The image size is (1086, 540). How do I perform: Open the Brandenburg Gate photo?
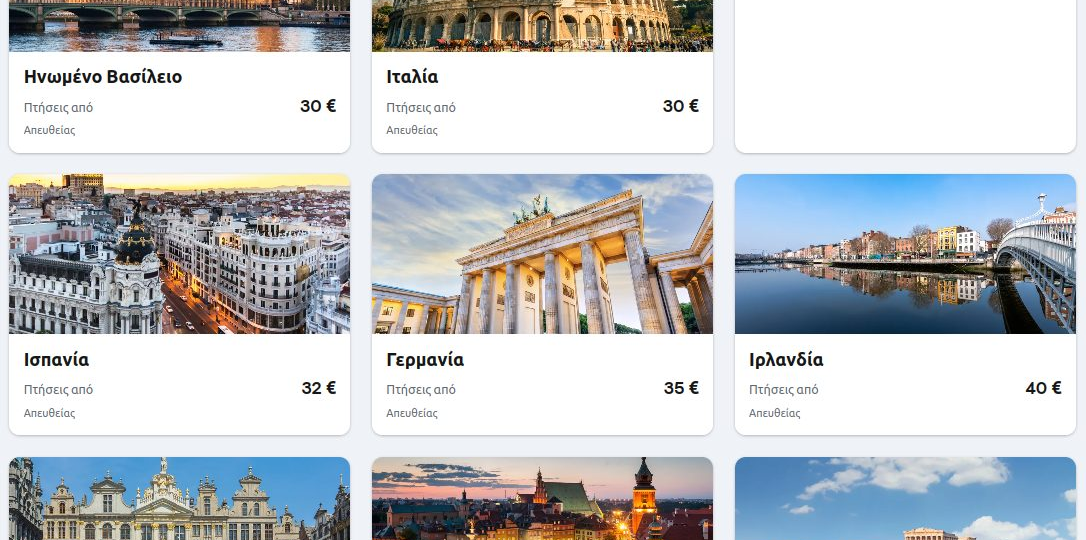click(x=542, y=254)
